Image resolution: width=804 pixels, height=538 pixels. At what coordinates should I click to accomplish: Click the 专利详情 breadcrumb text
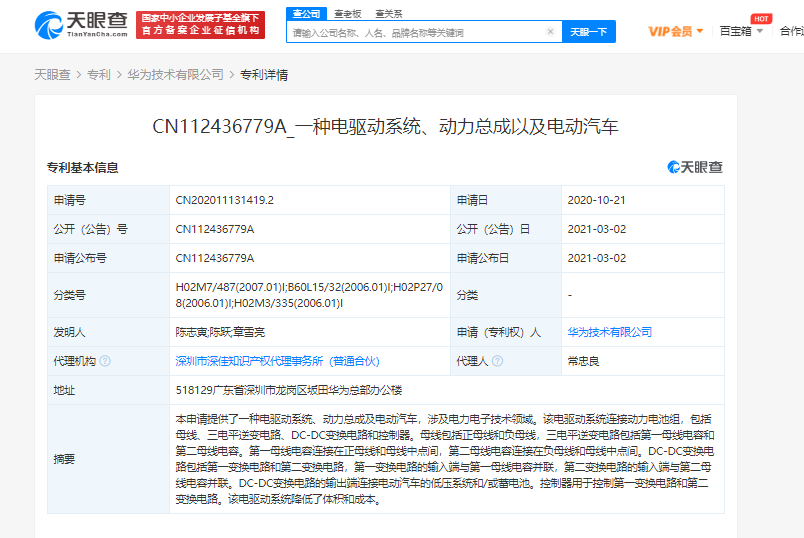tap(264, 75)
